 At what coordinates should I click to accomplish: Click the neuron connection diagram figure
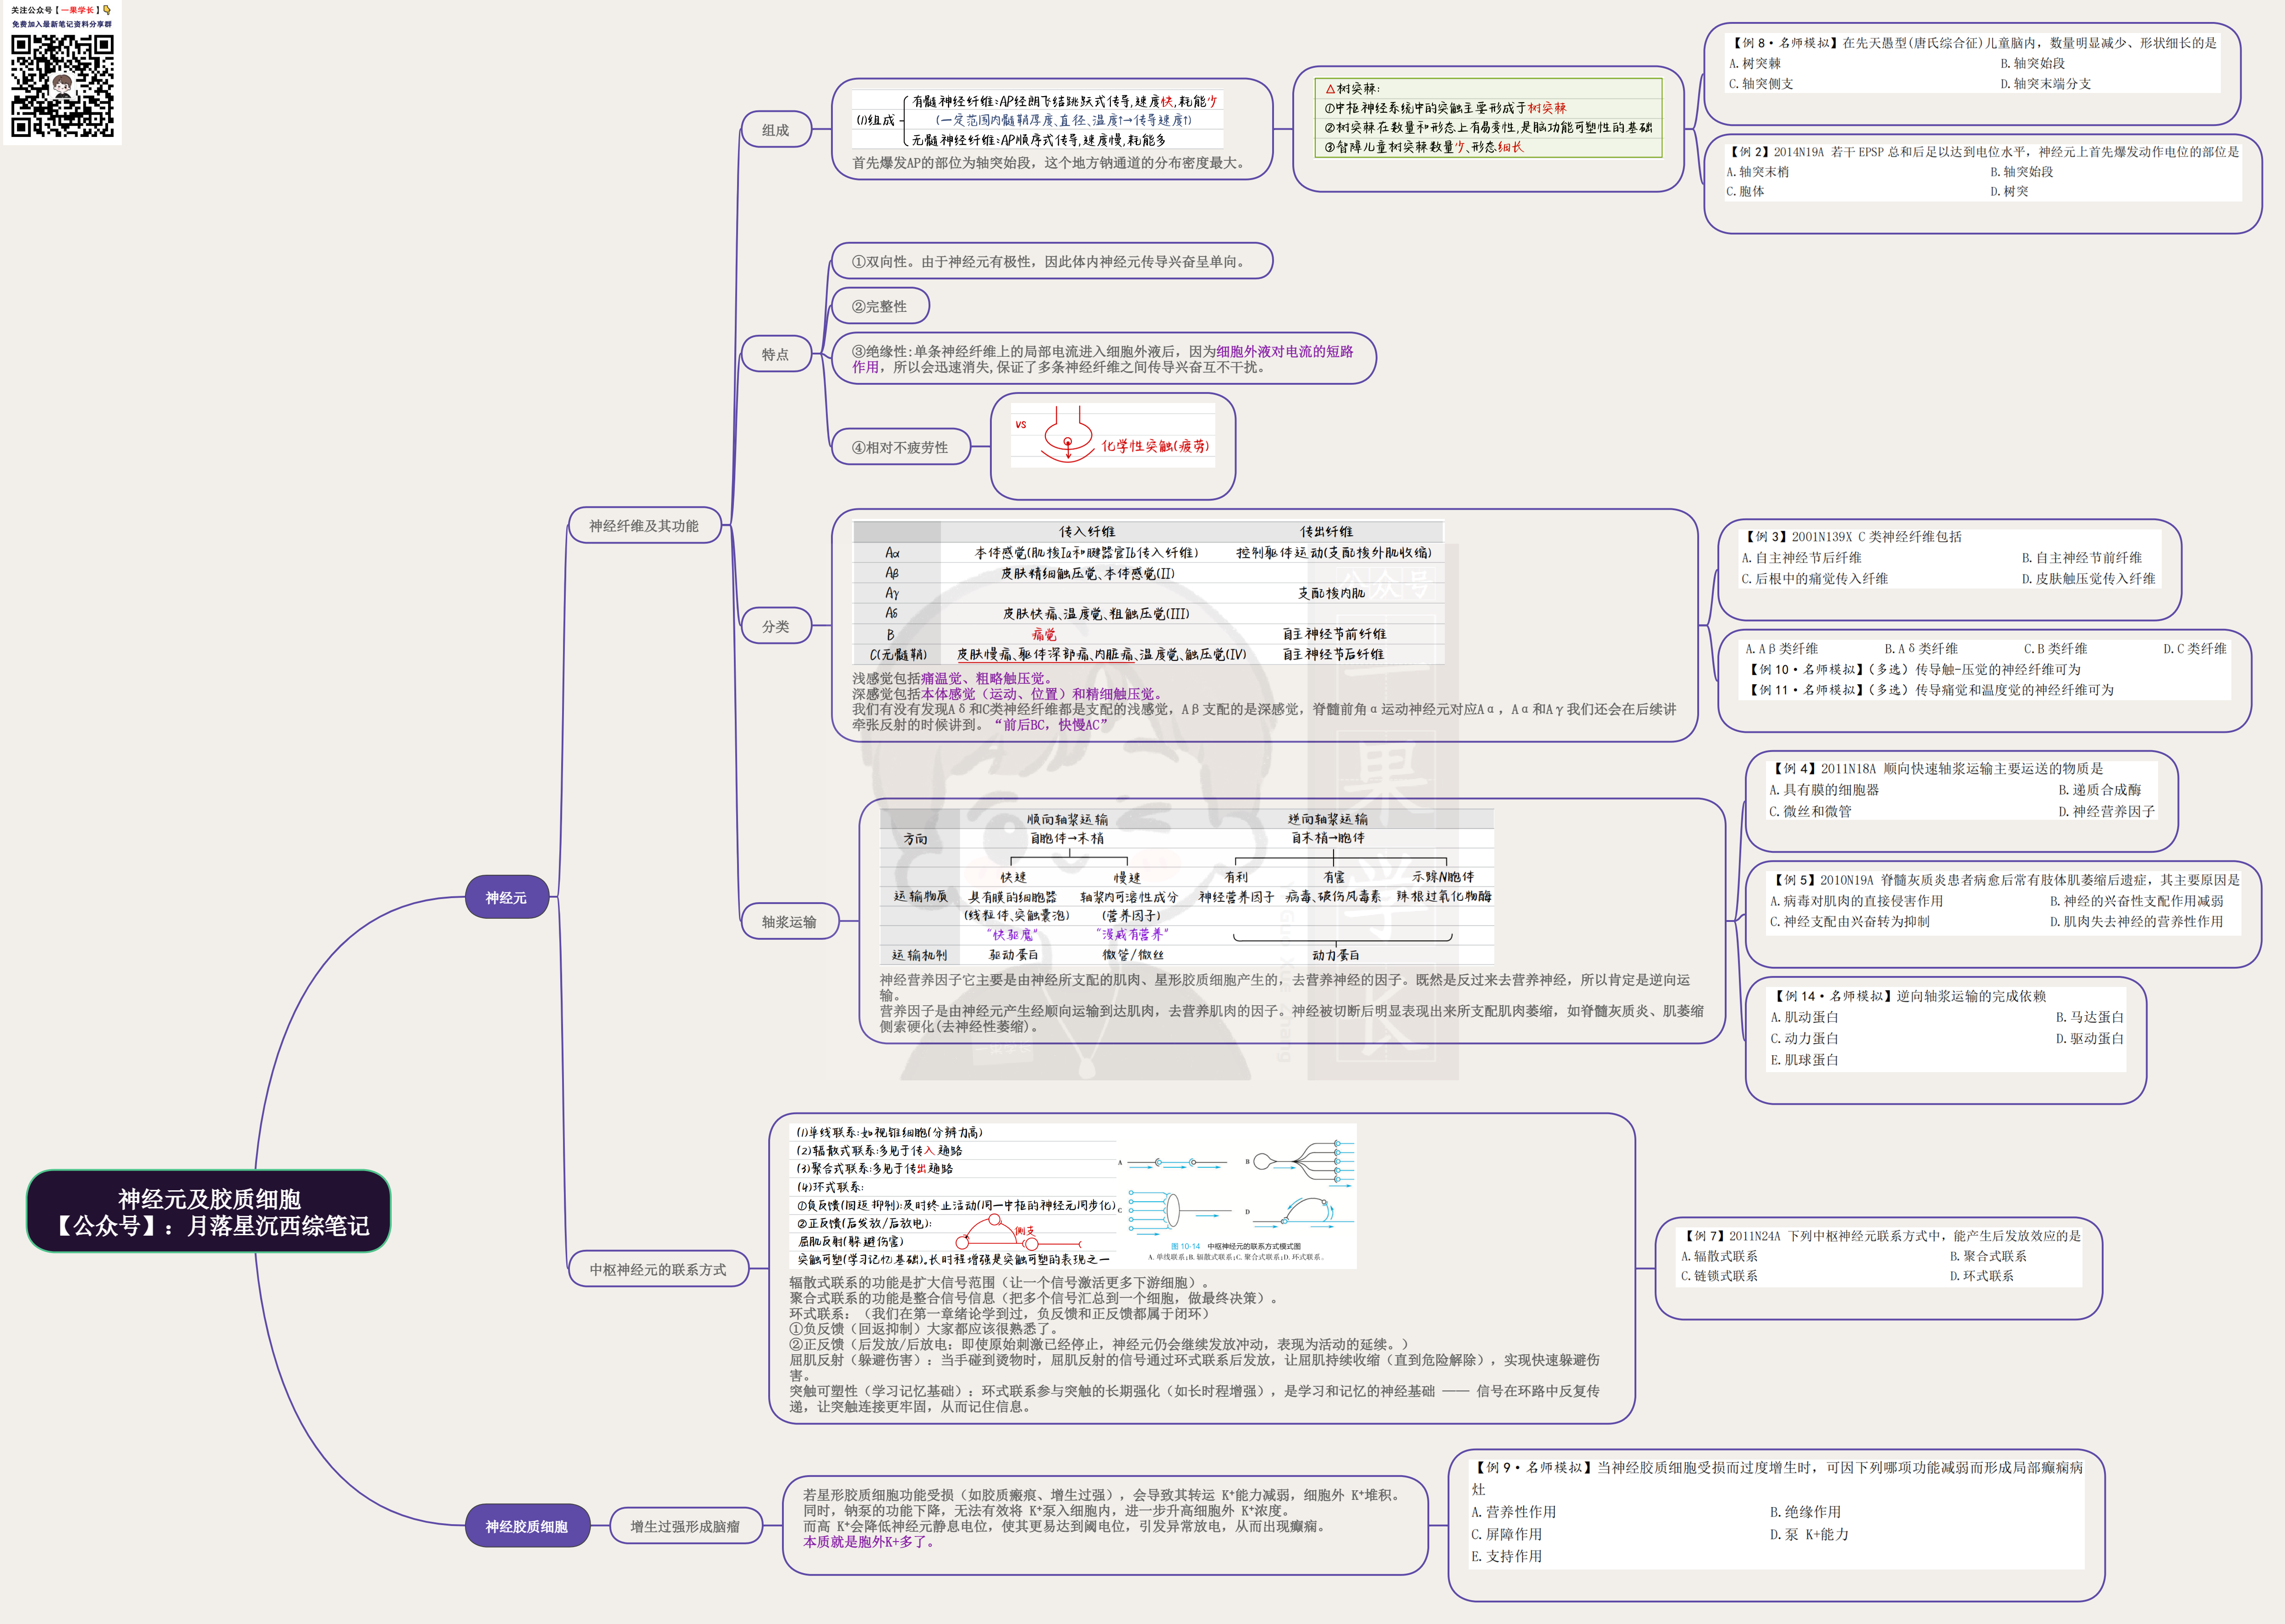1237,1196
